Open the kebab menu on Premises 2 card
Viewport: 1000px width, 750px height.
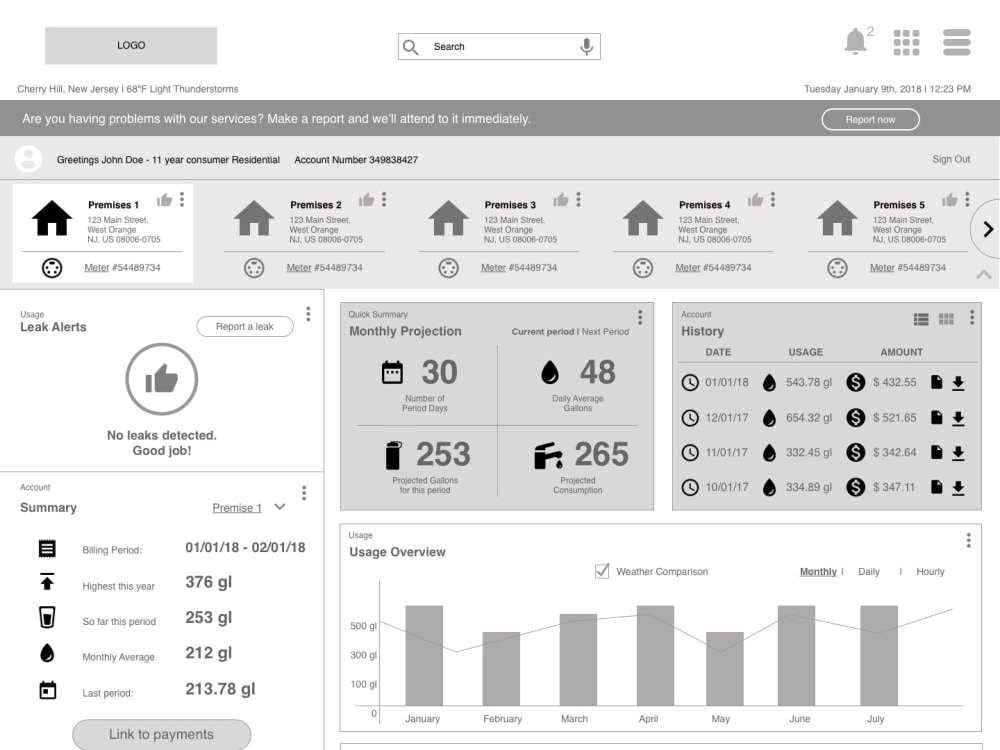(x=384, y=200)
